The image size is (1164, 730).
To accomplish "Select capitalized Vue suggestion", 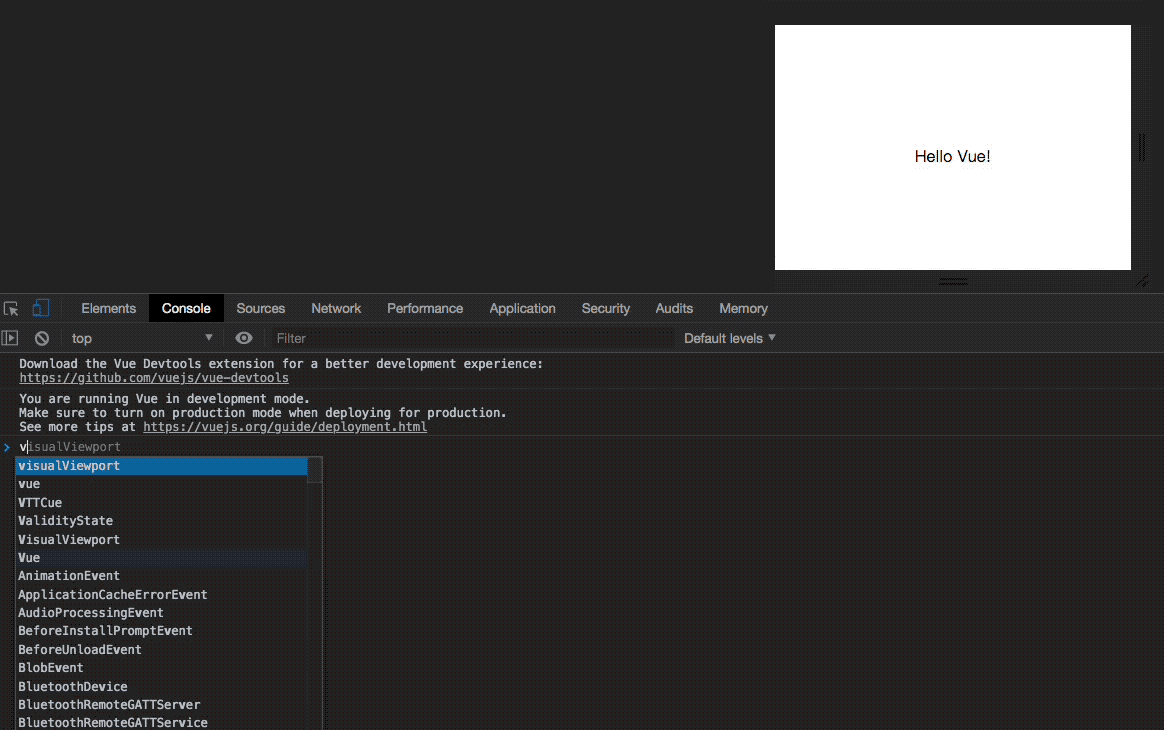I will pyautogui.click(x=161, y=558).
